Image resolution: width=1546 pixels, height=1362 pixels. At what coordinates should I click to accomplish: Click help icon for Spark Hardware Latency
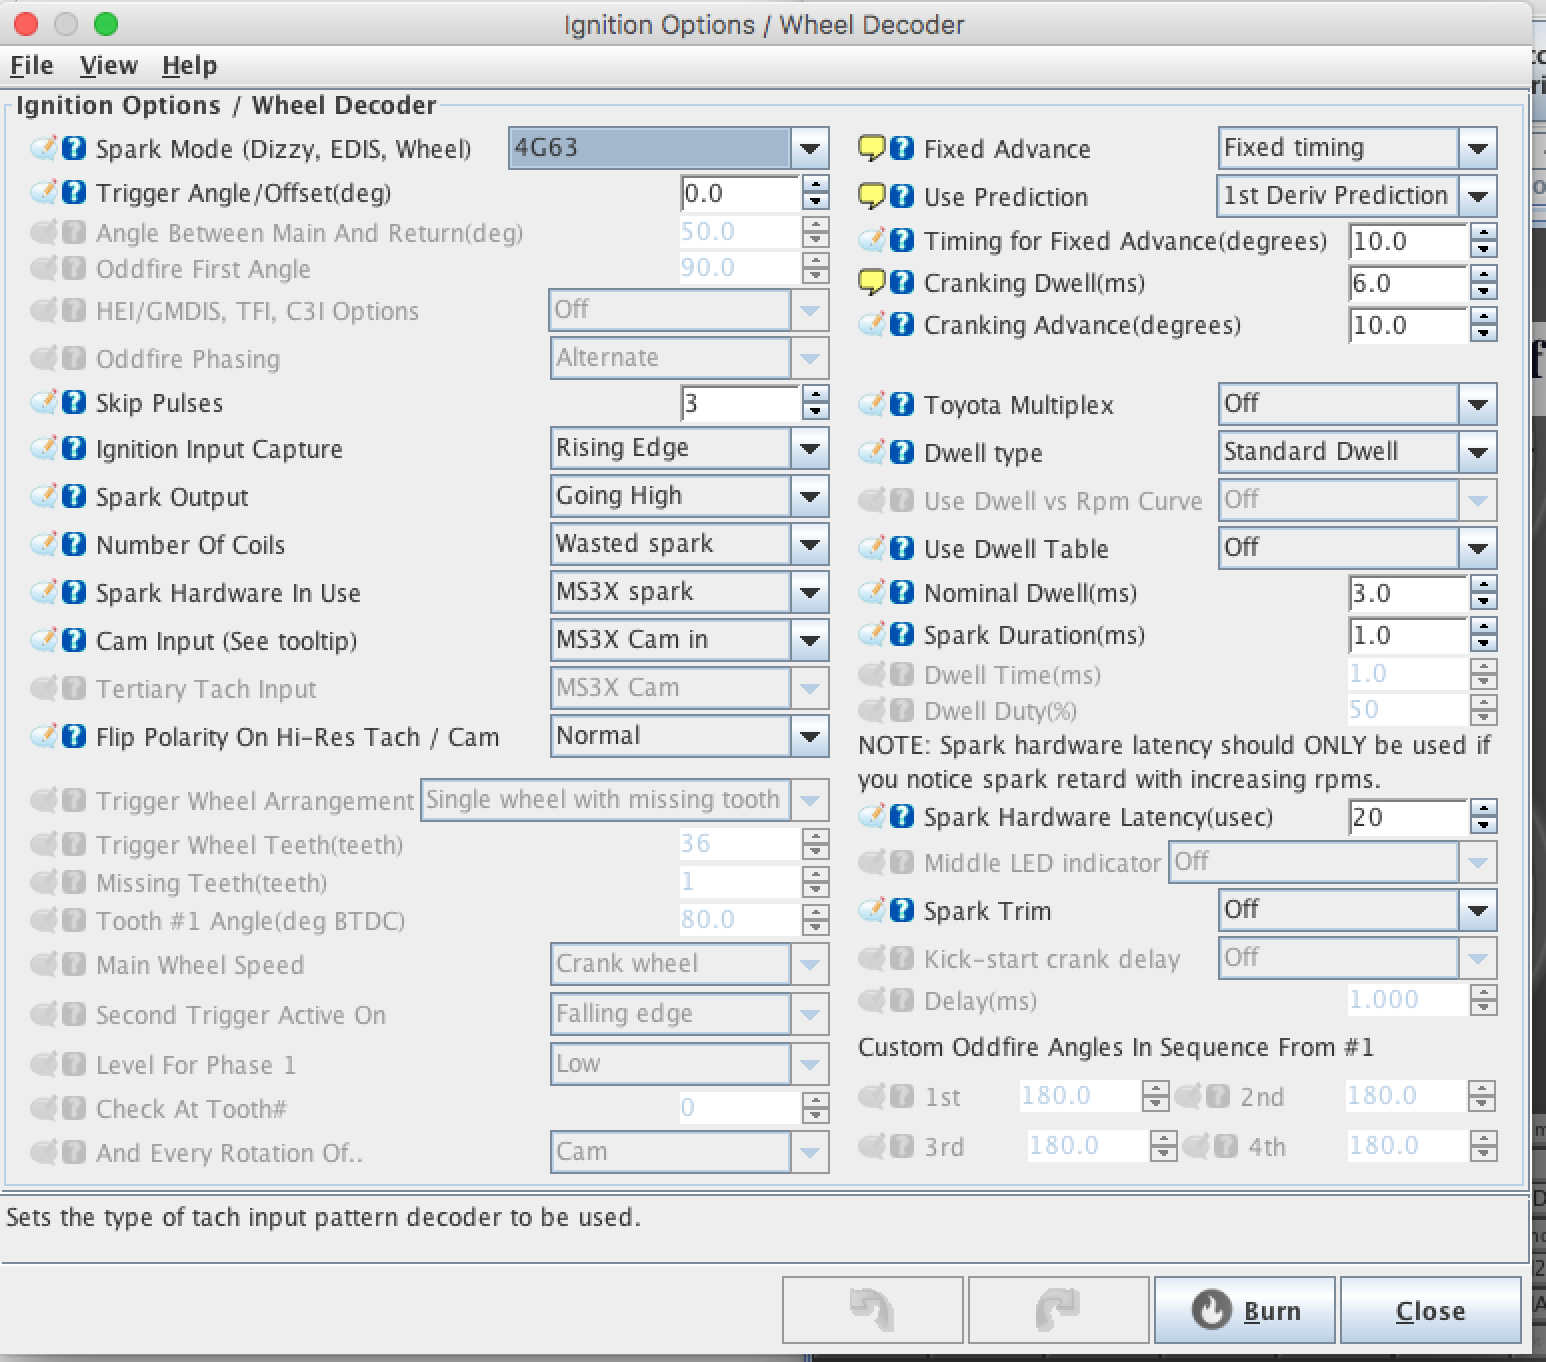pyautogui.click(x=901, y=817)
